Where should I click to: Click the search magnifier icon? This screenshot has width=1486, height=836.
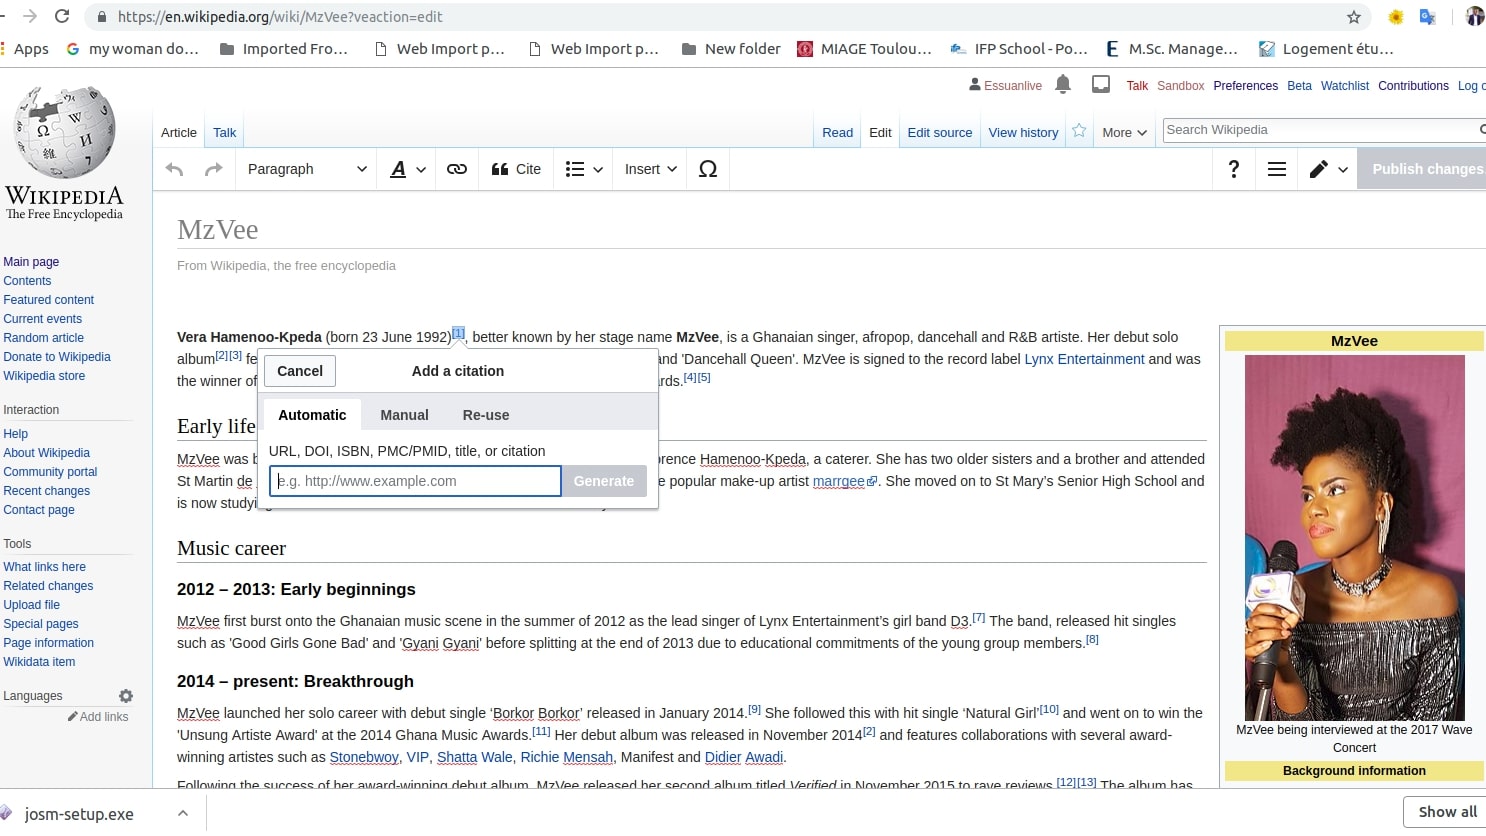tap(1482, 130)
